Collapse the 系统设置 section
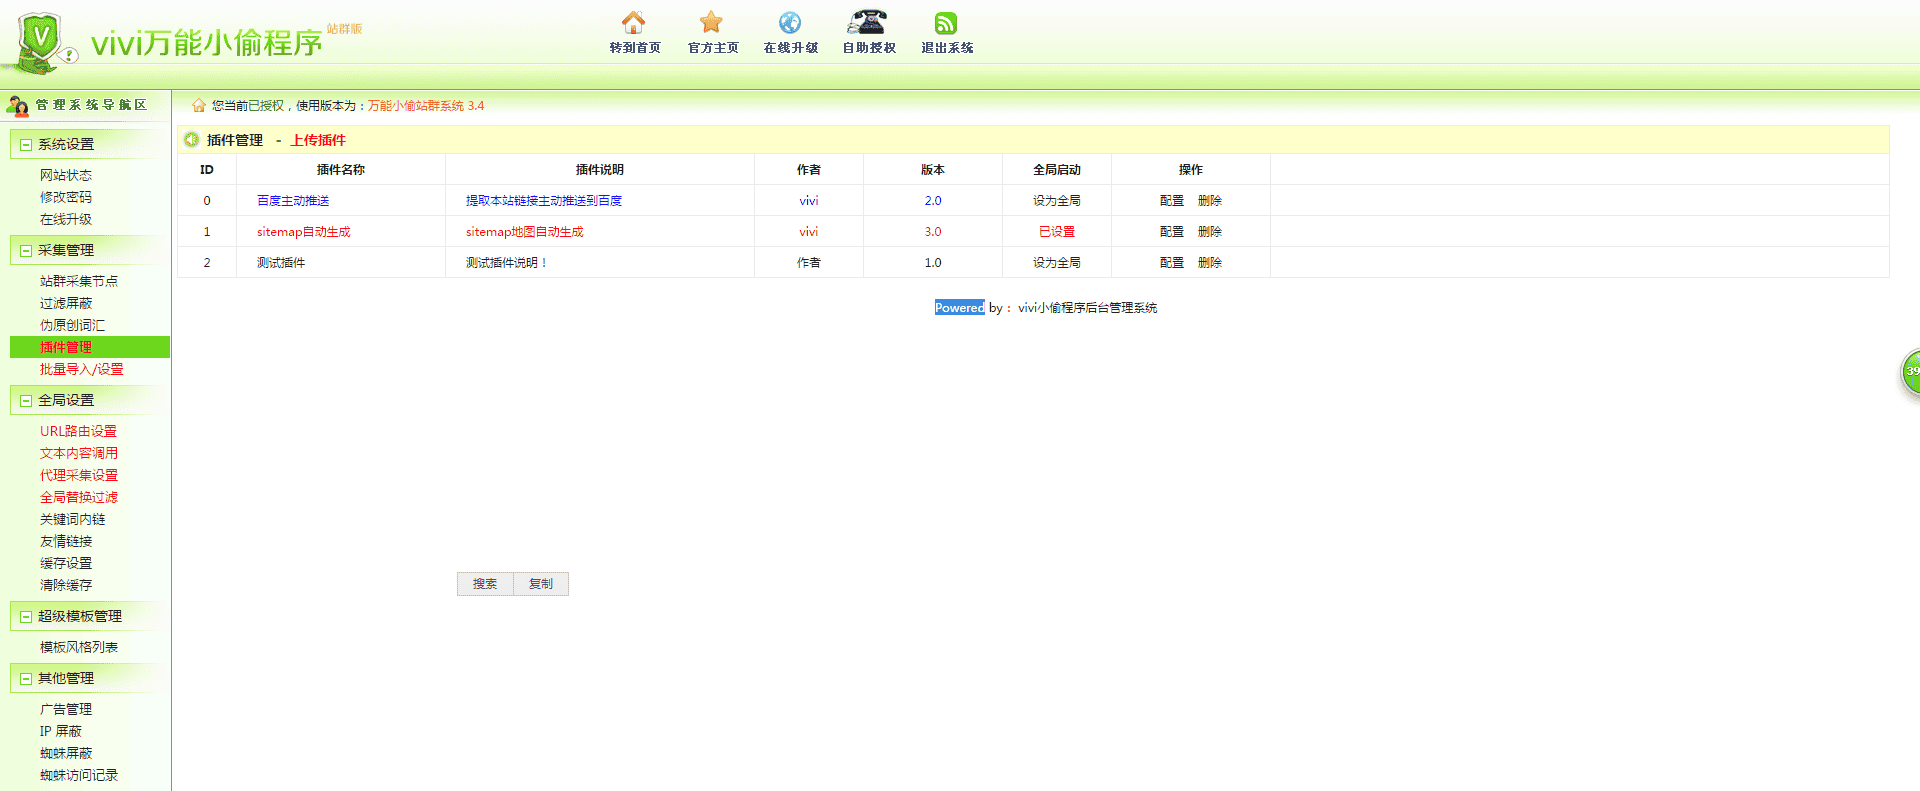 coord(26,145)
